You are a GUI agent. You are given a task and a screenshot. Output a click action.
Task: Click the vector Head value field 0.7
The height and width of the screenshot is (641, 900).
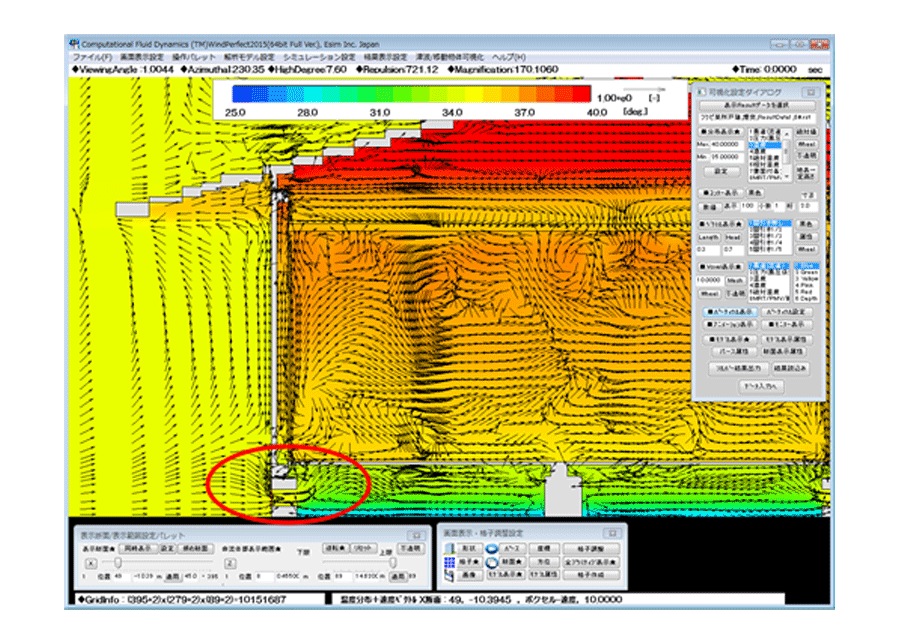coord(734,250)
